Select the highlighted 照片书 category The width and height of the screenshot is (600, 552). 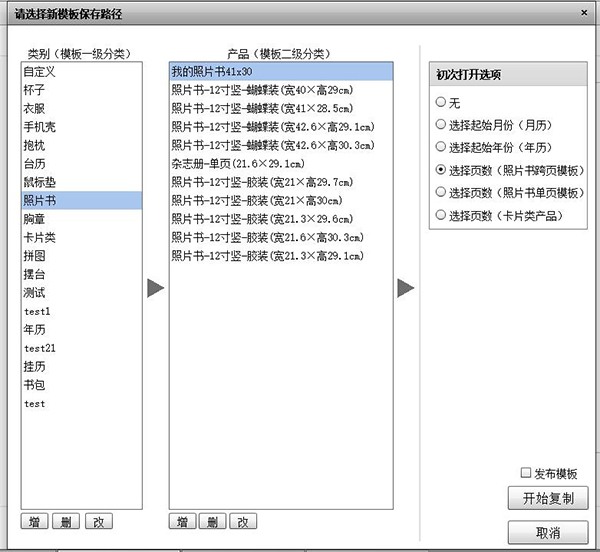click(82, 200)
